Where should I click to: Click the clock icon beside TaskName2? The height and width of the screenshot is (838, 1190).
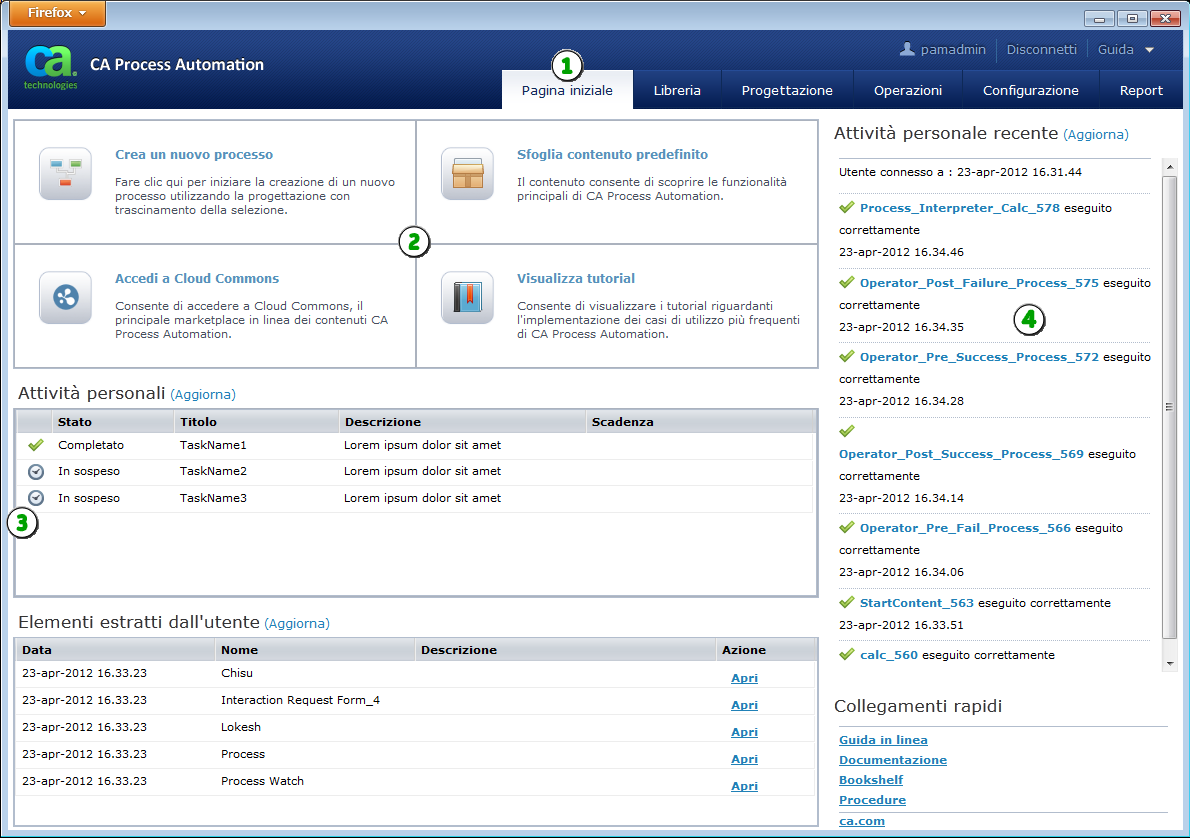(x=36, y=471)
